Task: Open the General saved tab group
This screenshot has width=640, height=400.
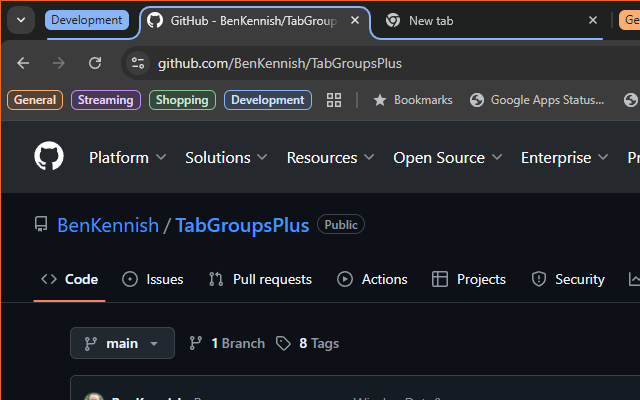Action: click(x=35, y=100)
